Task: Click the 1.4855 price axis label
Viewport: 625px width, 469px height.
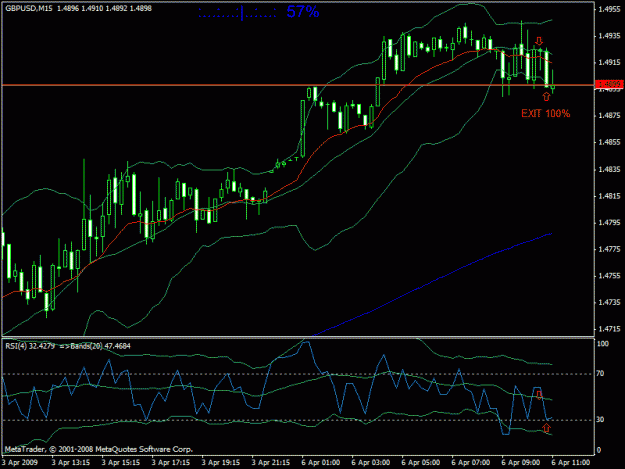Action: point(609,142)
